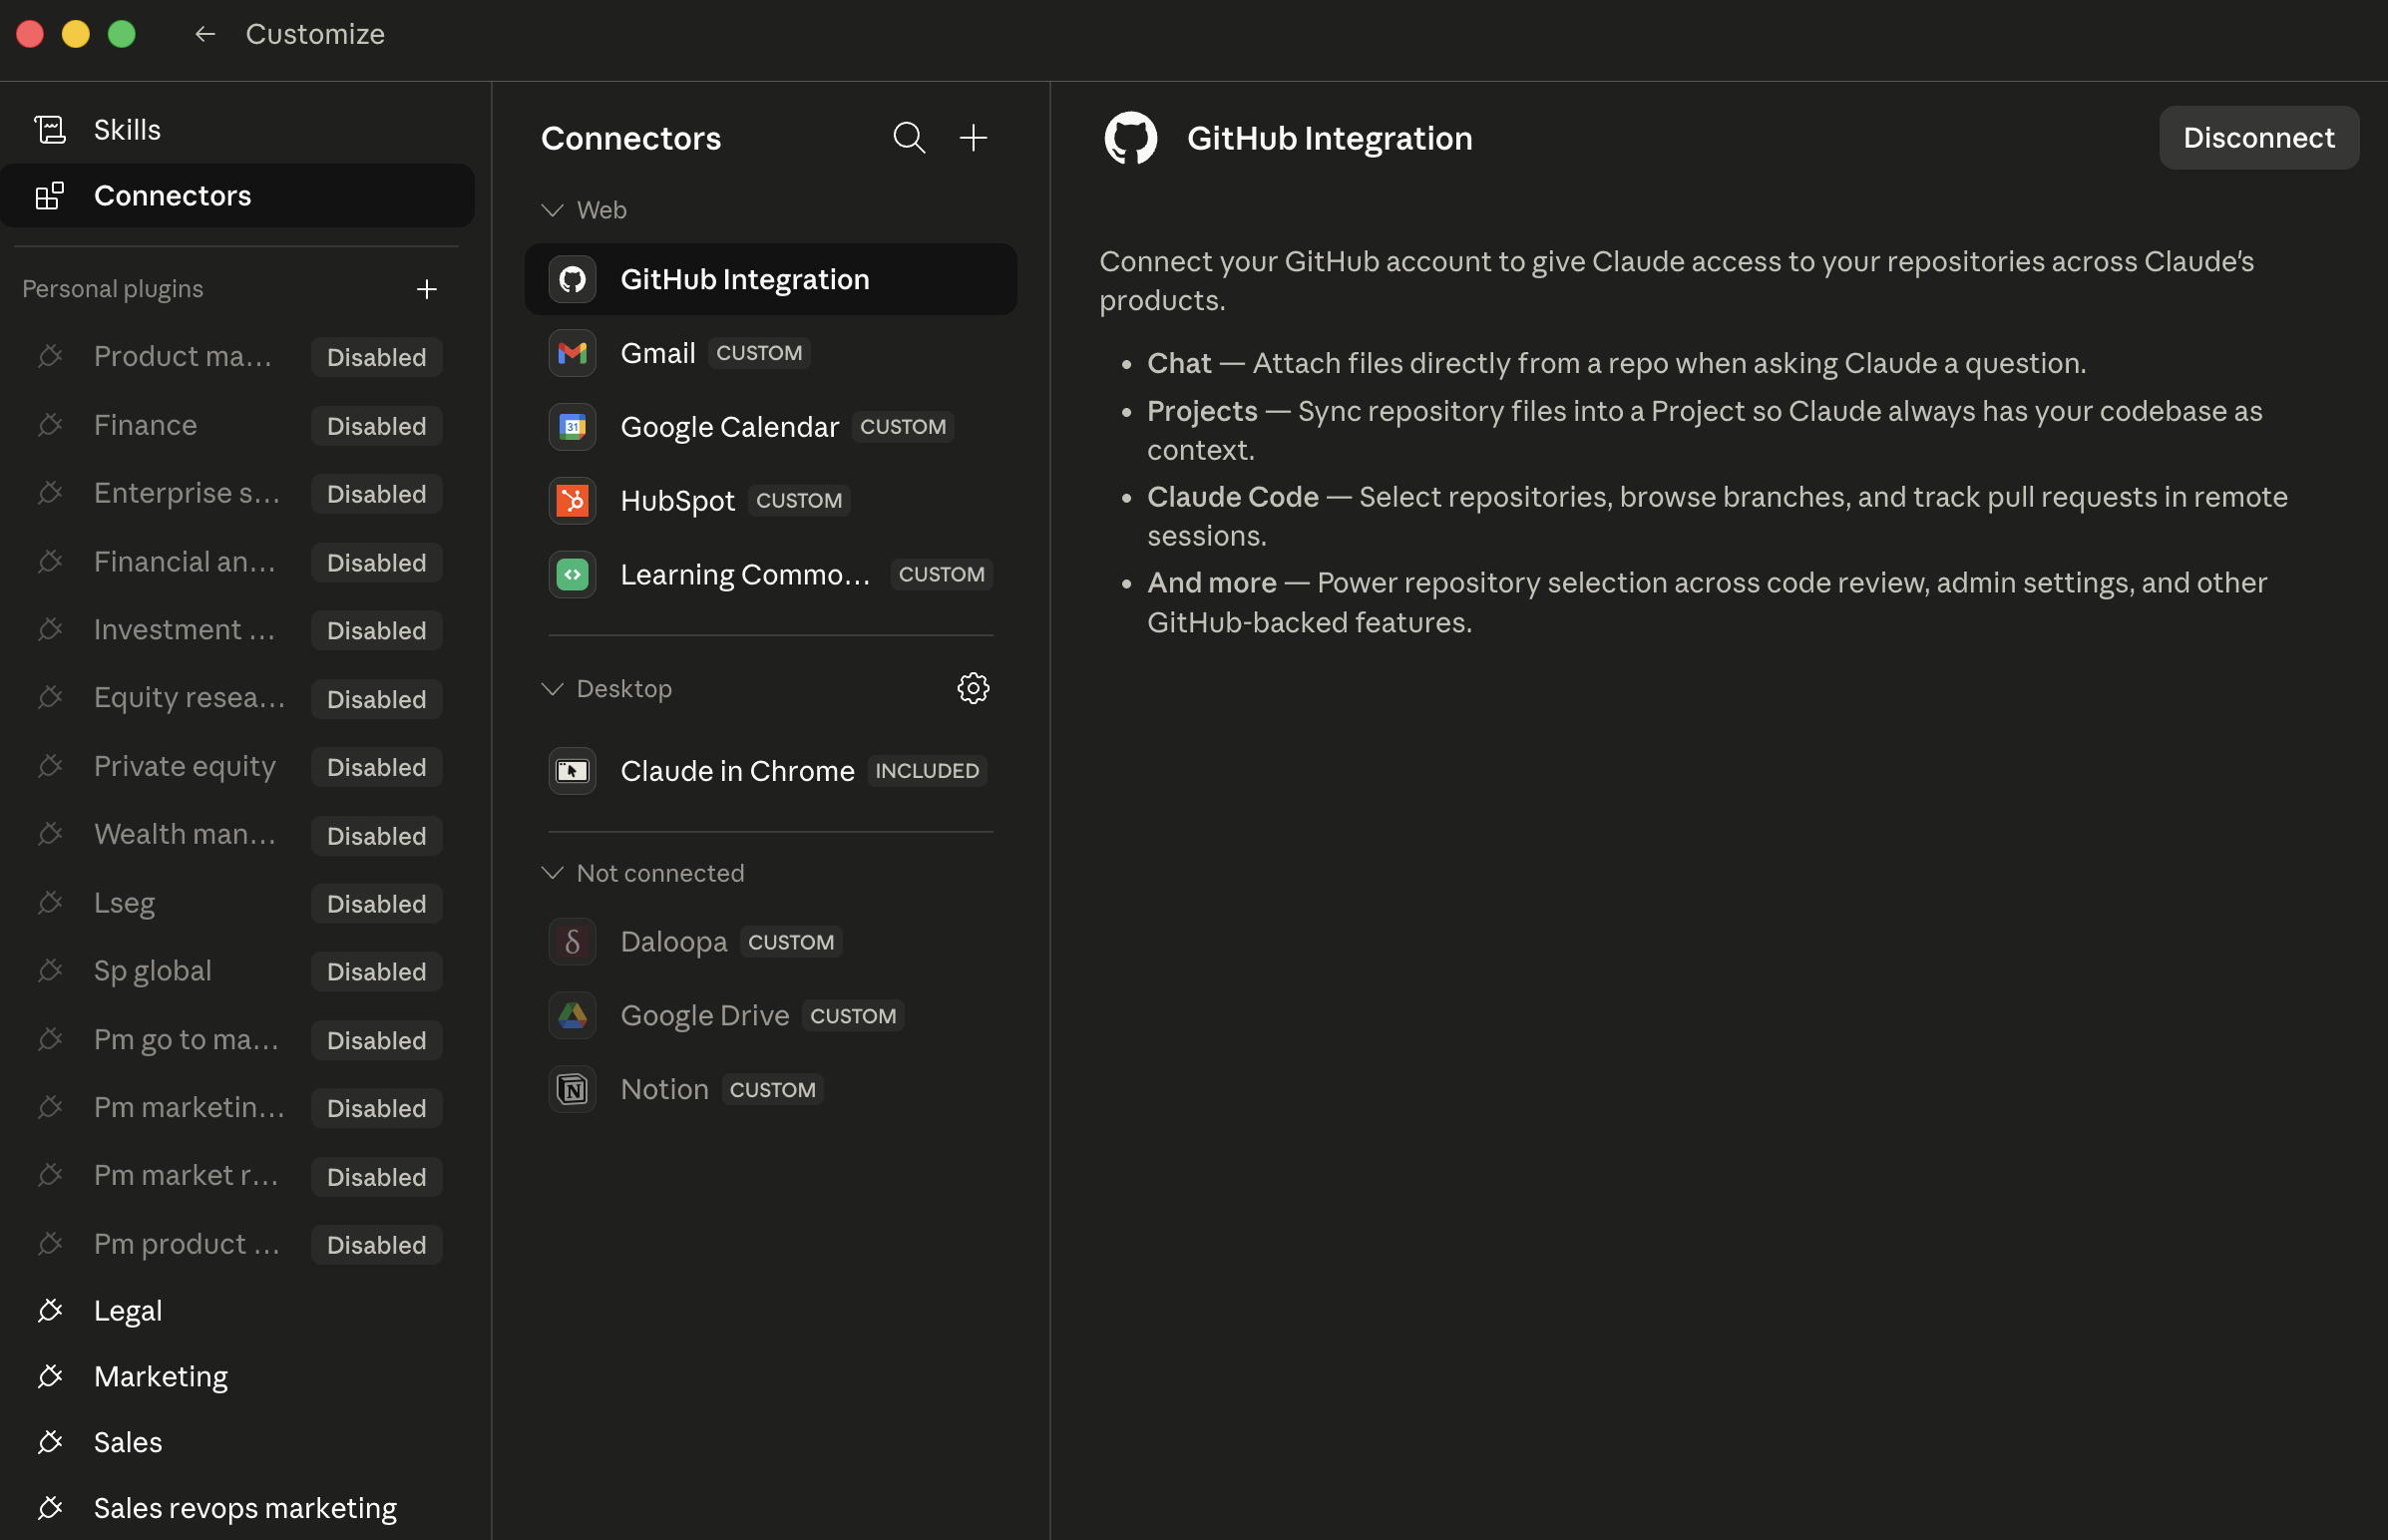This screenshot has width=2388, height=1540.
Task: Open the Legal plugin
Action: (237, 1310)
